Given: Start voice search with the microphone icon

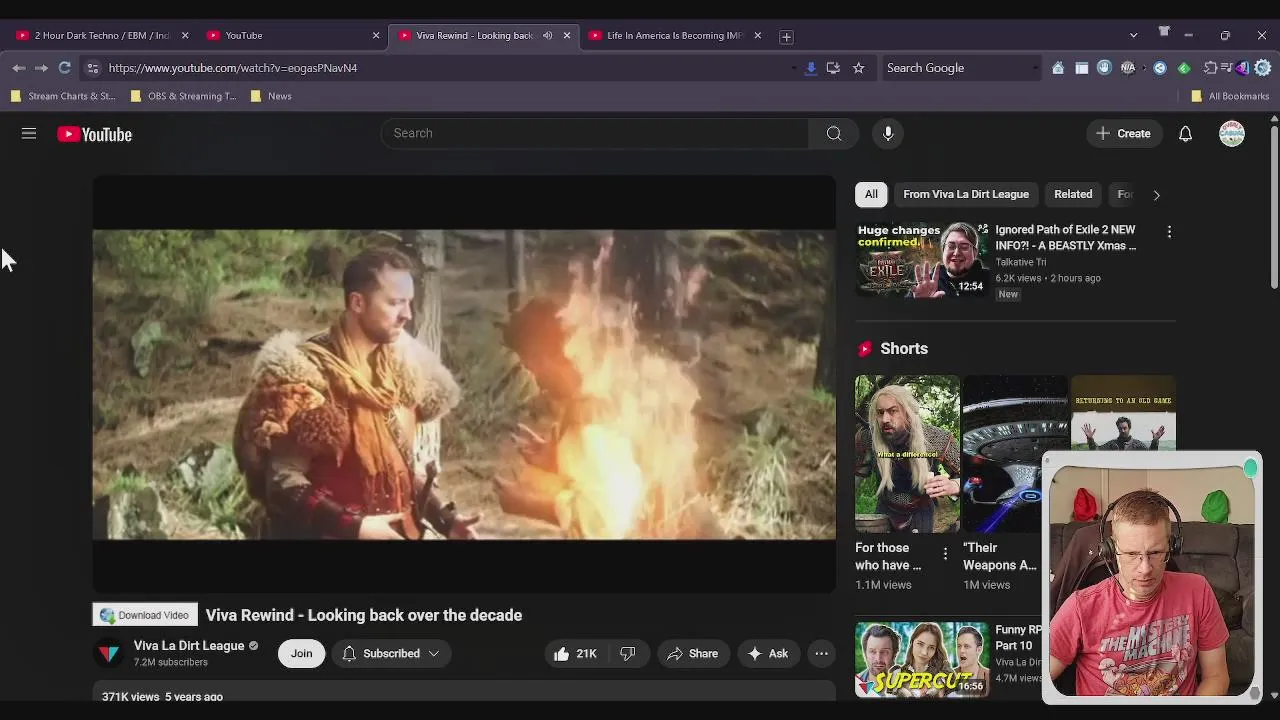Looking at the screenshot, I should [x=888, y=134].
